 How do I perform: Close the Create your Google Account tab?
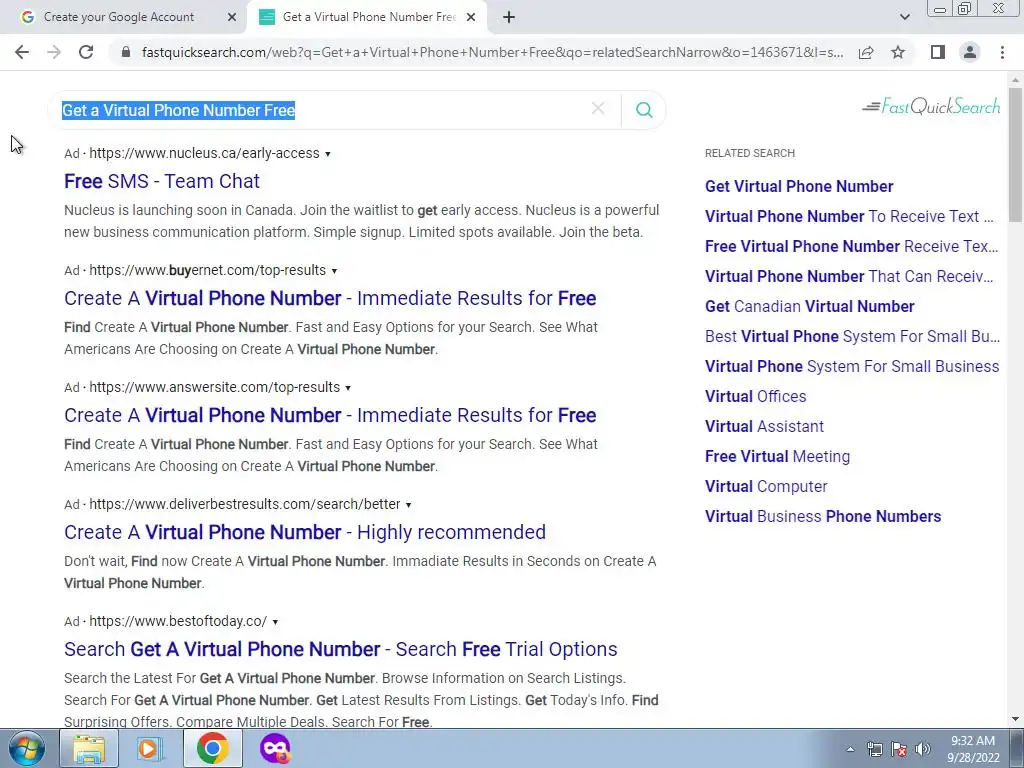232,17
